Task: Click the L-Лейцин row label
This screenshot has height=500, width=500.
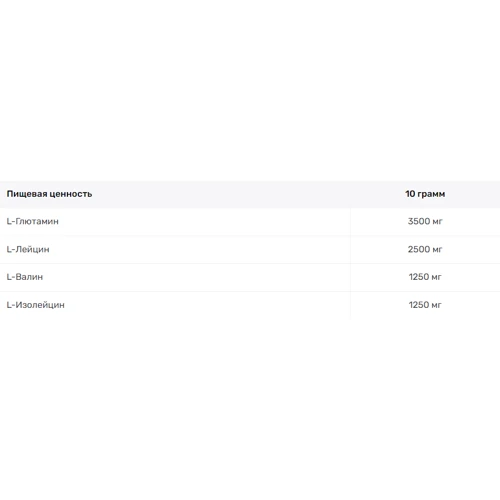Action: [x=28, y=249]
